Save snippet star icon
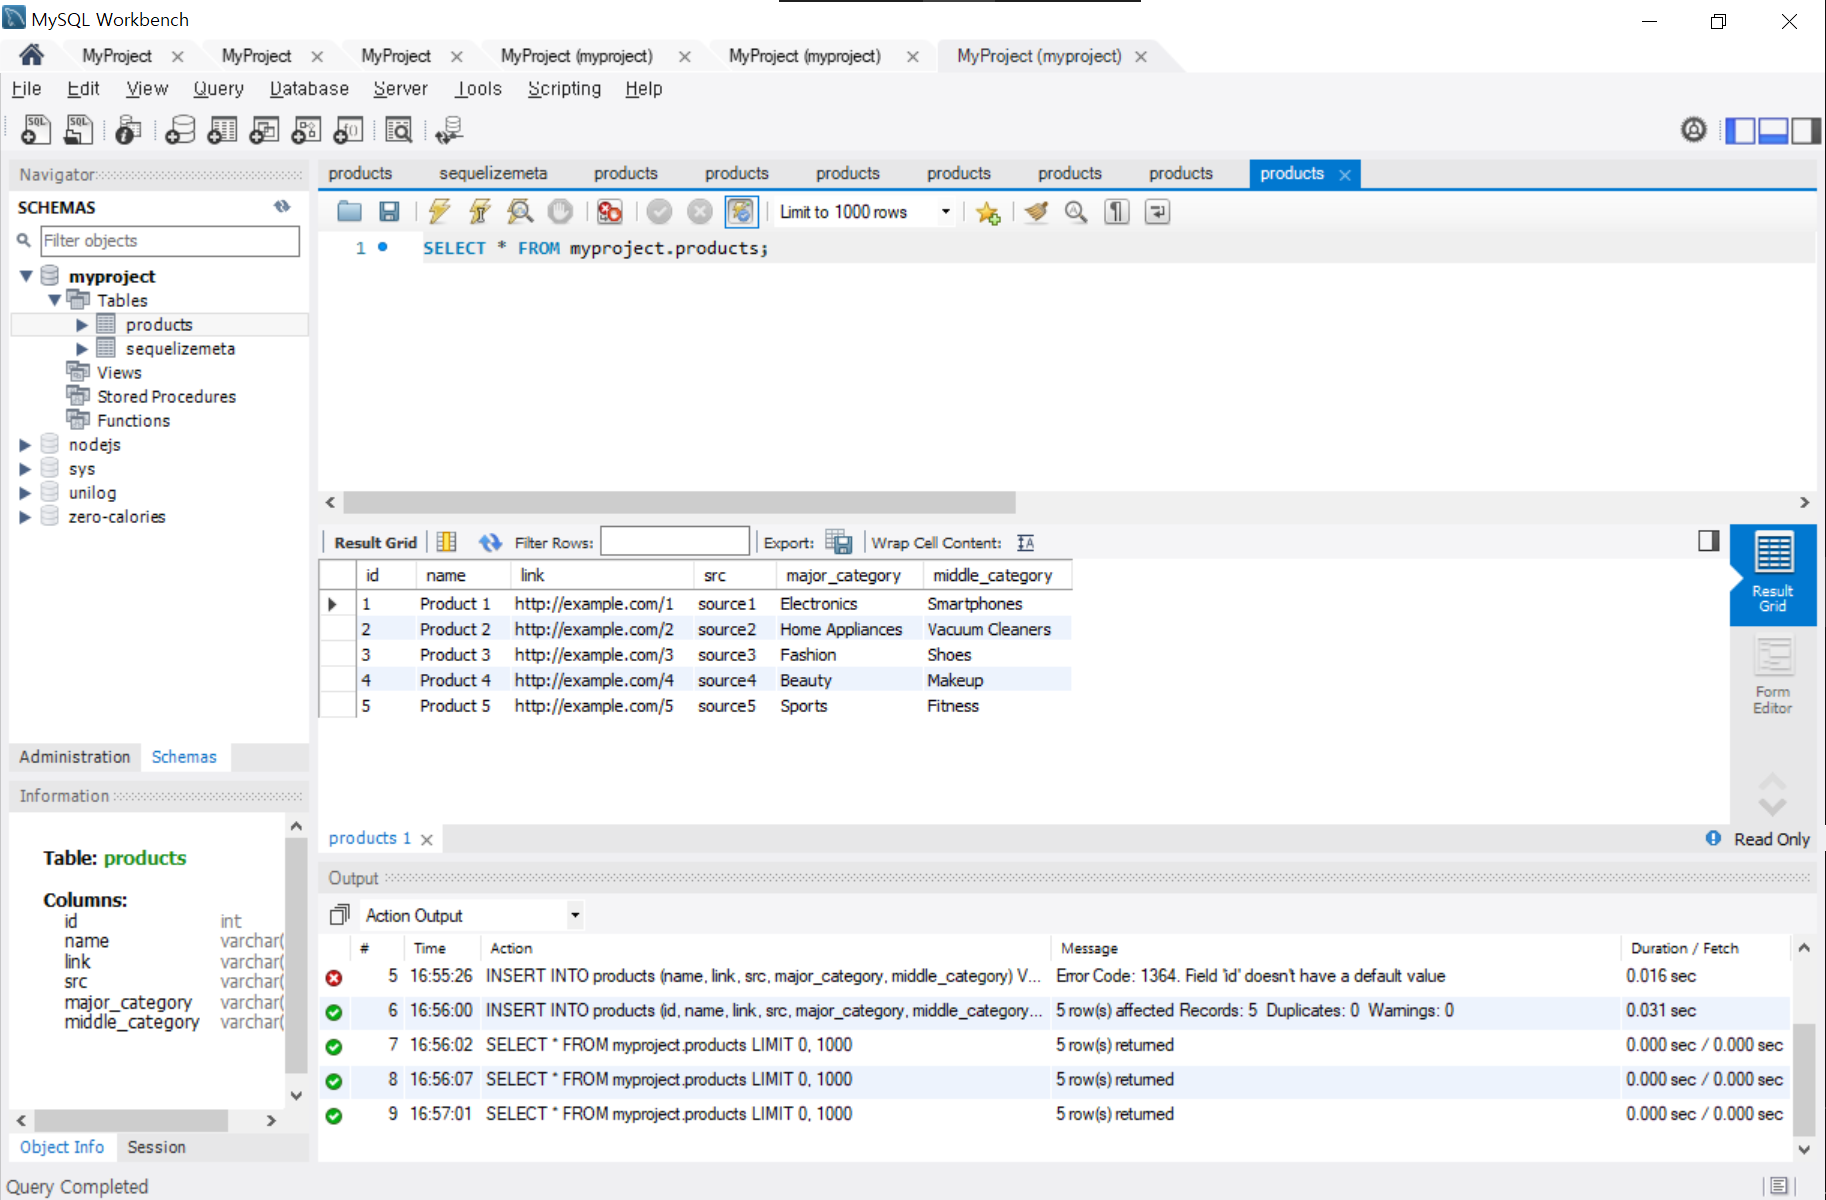 [988, 212]
